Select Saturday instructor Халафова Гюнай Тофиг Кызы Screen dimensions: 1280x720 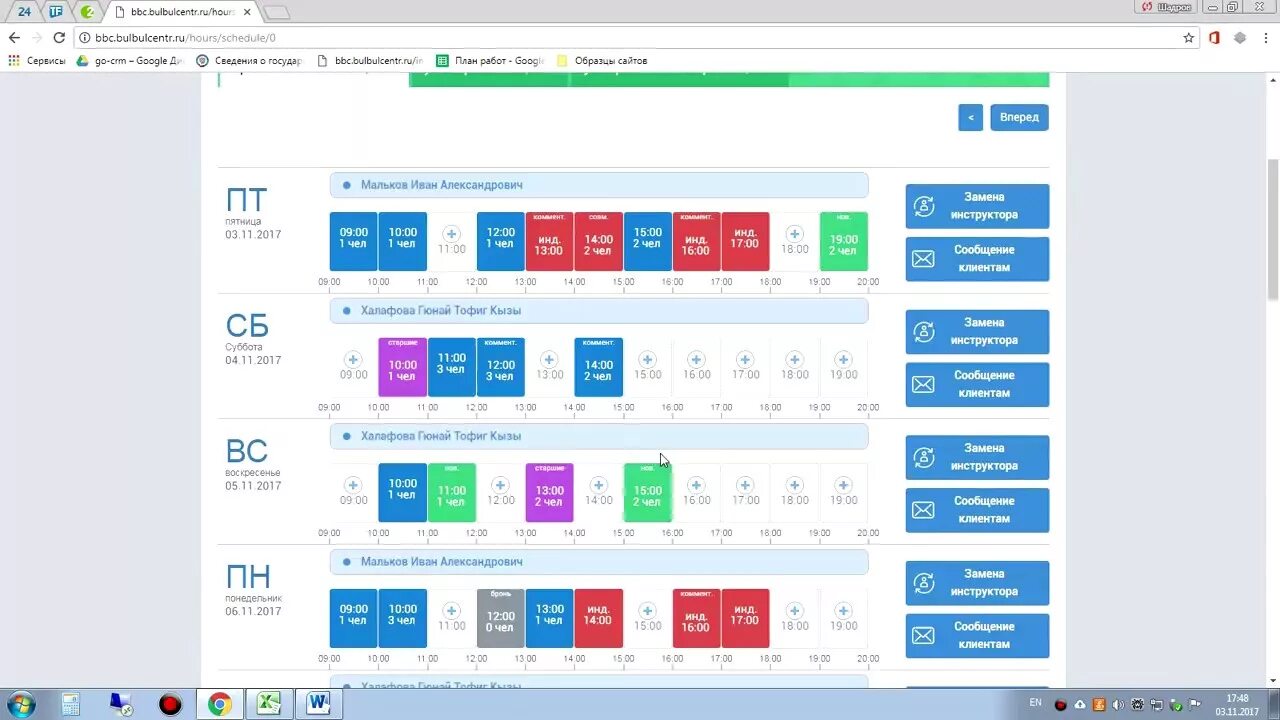pyautogui.click(x=599, y=311)
